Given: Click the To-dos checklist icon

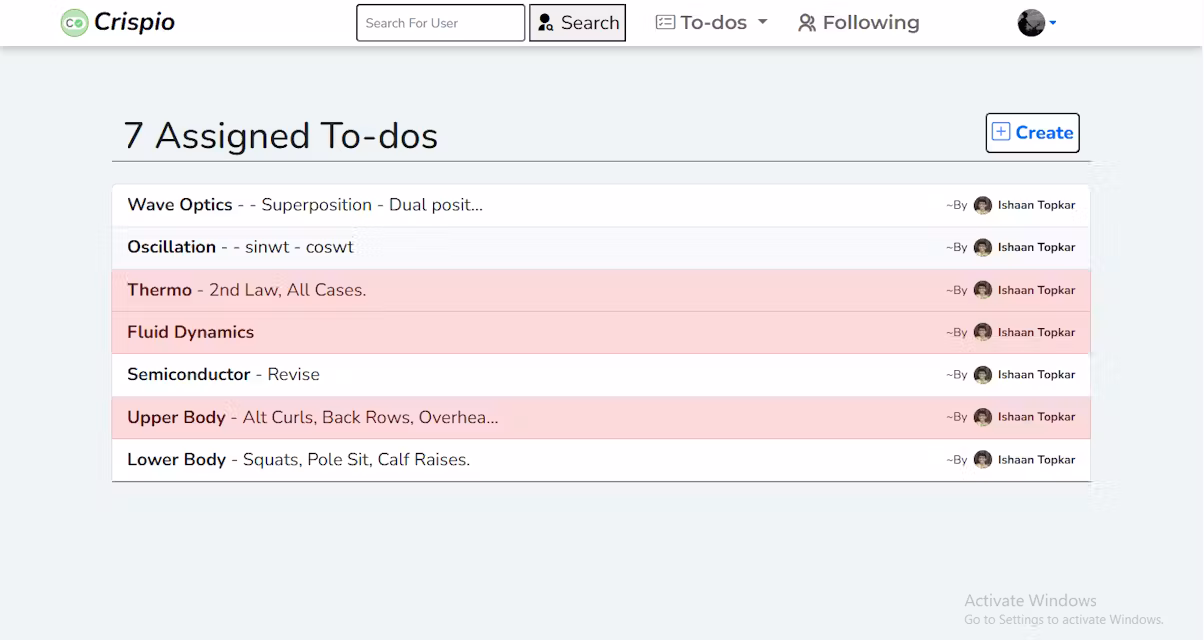Looking at the screenshot, I should point(665,23).
